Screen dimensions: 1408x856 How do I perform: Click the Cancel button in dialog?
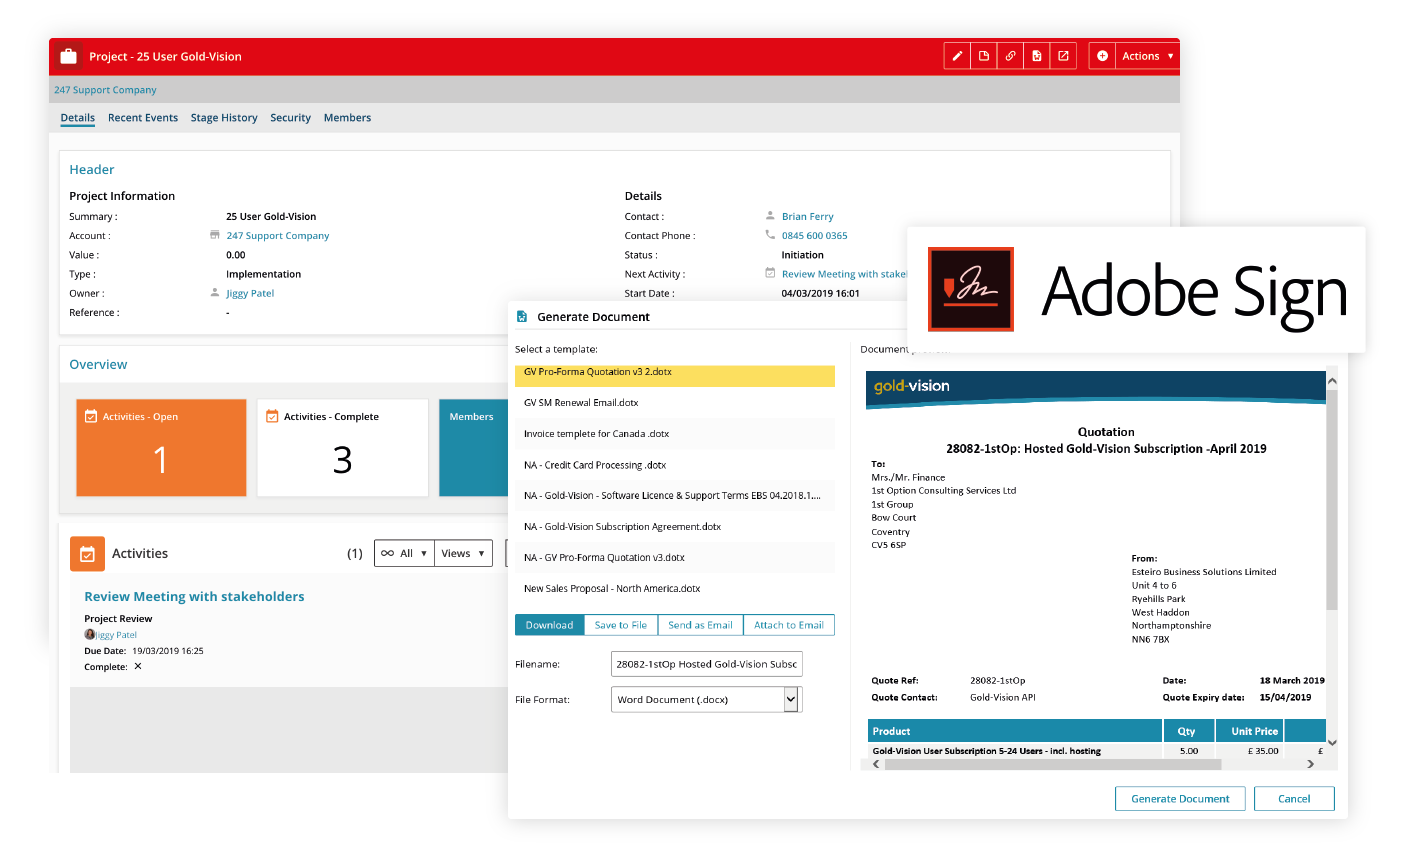[1294, 798]
